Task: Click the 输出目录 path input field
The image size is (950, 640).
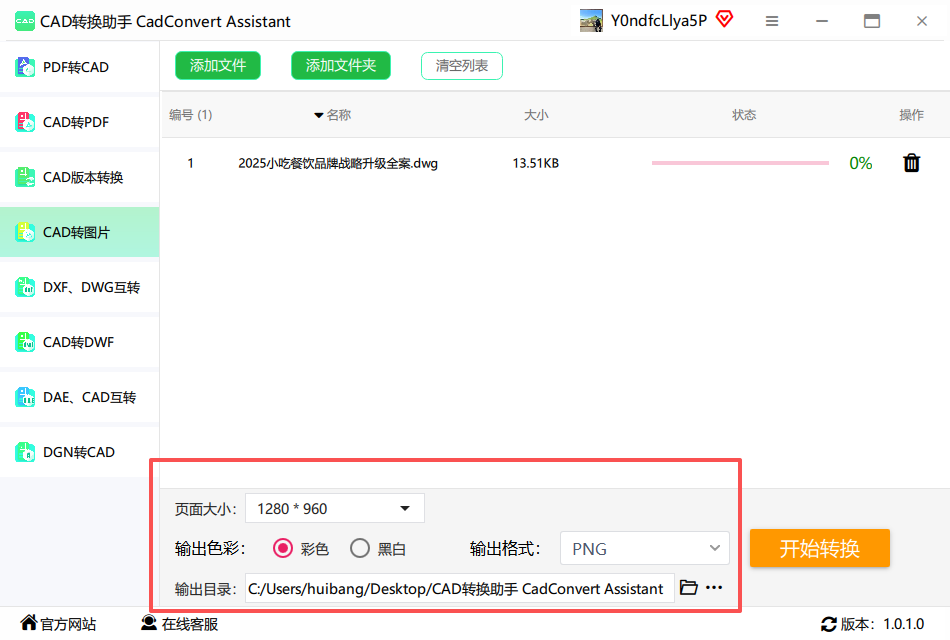Action: coord(457,589)
